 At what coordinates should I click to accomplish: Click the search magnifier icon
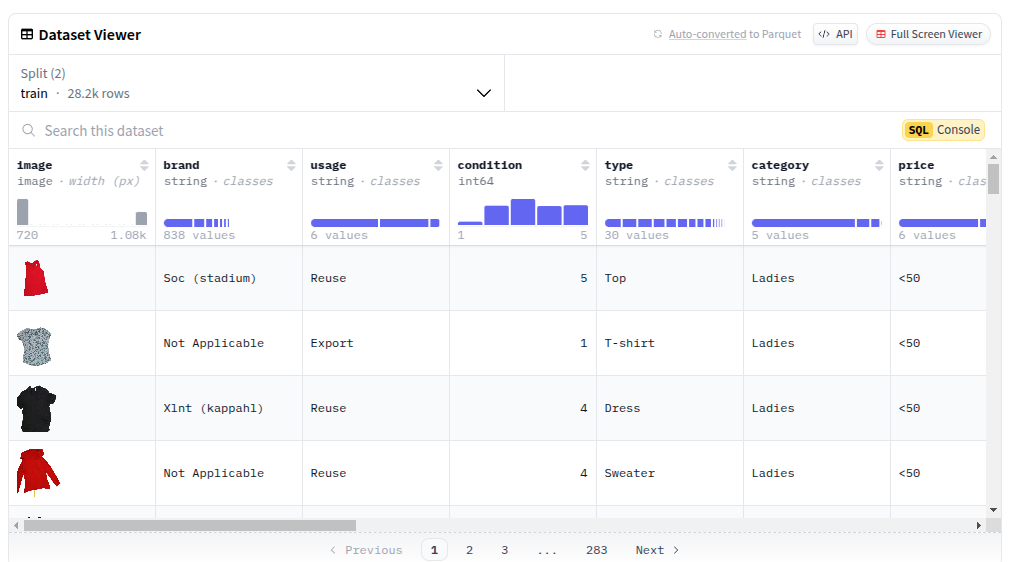29,131
